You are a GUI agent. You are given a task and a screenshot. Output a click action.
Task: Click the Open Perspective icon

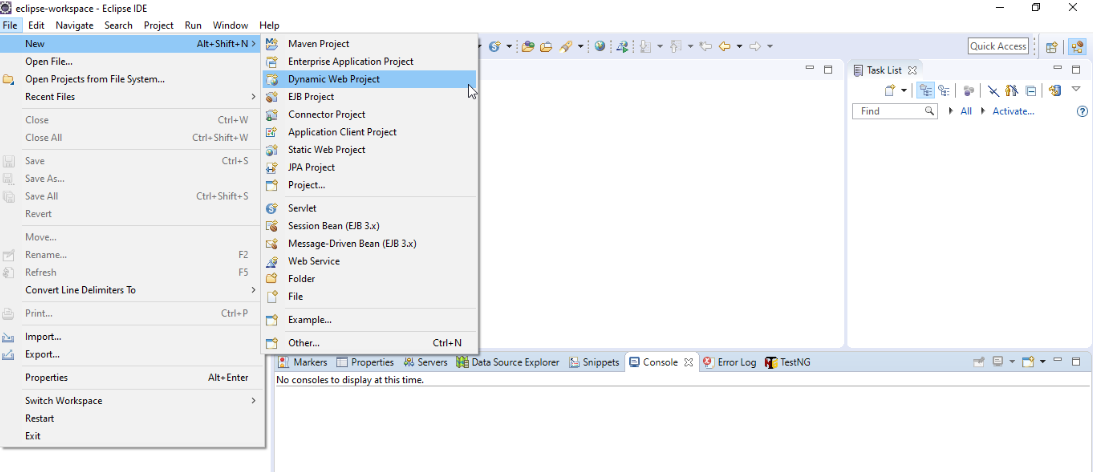tap(1051, 47)
